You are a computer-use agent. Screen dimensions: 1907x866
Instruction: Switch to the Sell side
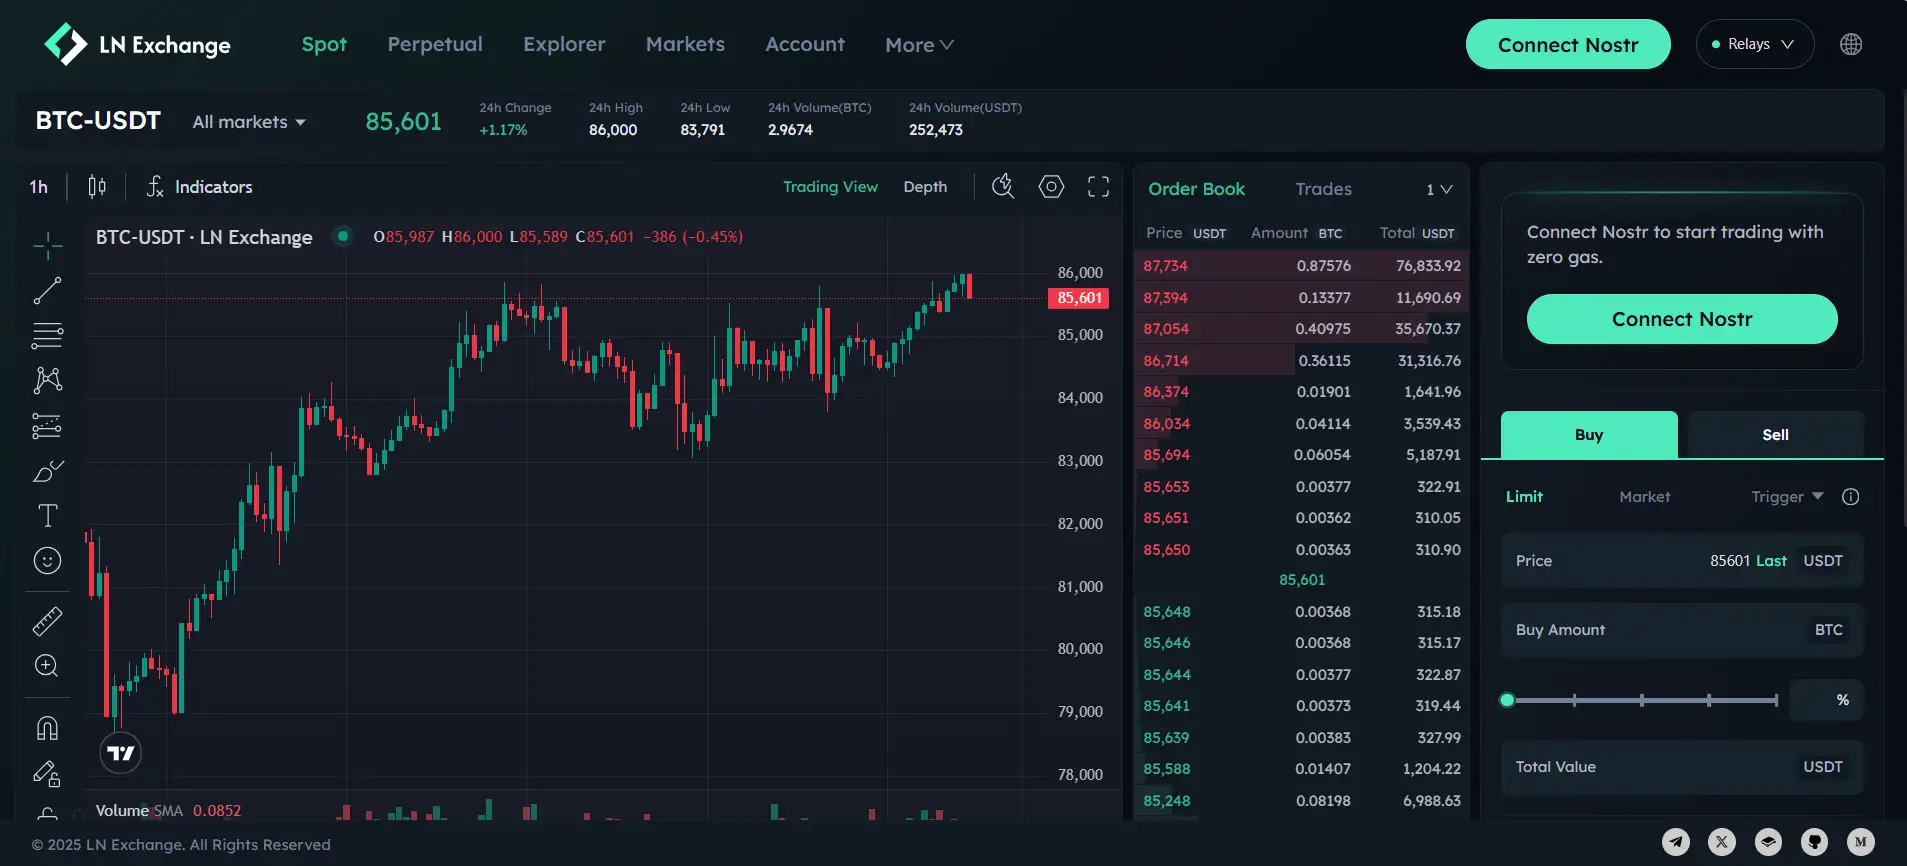pos(1775,435)
